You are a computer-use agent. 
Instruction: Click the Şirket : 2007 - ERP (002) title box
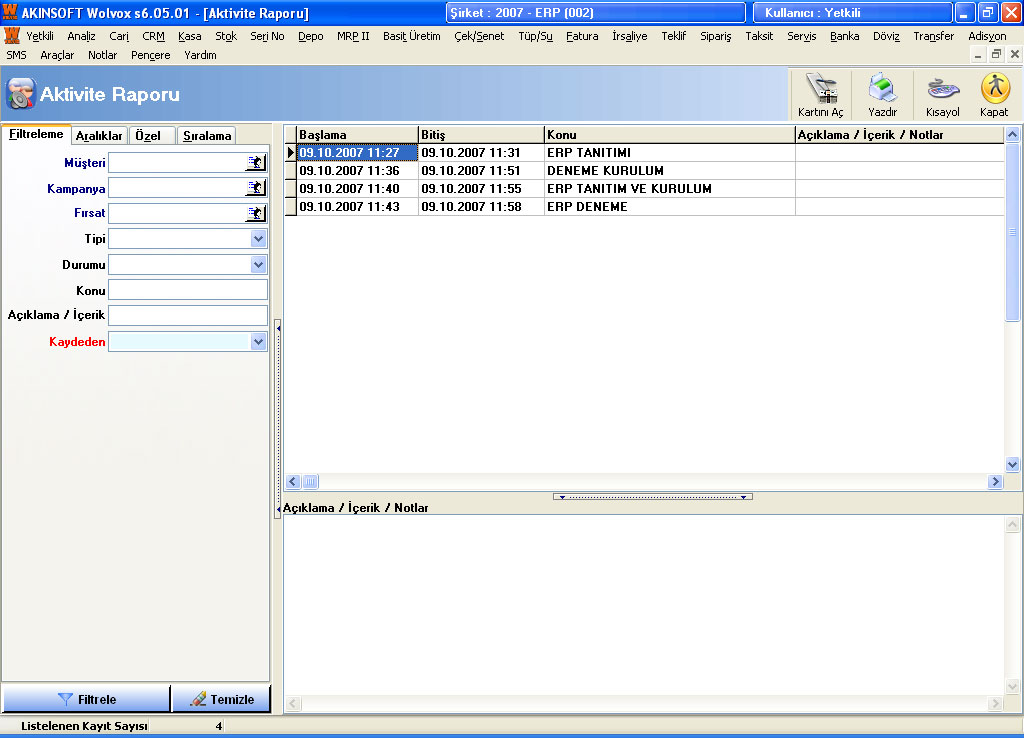click(x=596, y=12)
